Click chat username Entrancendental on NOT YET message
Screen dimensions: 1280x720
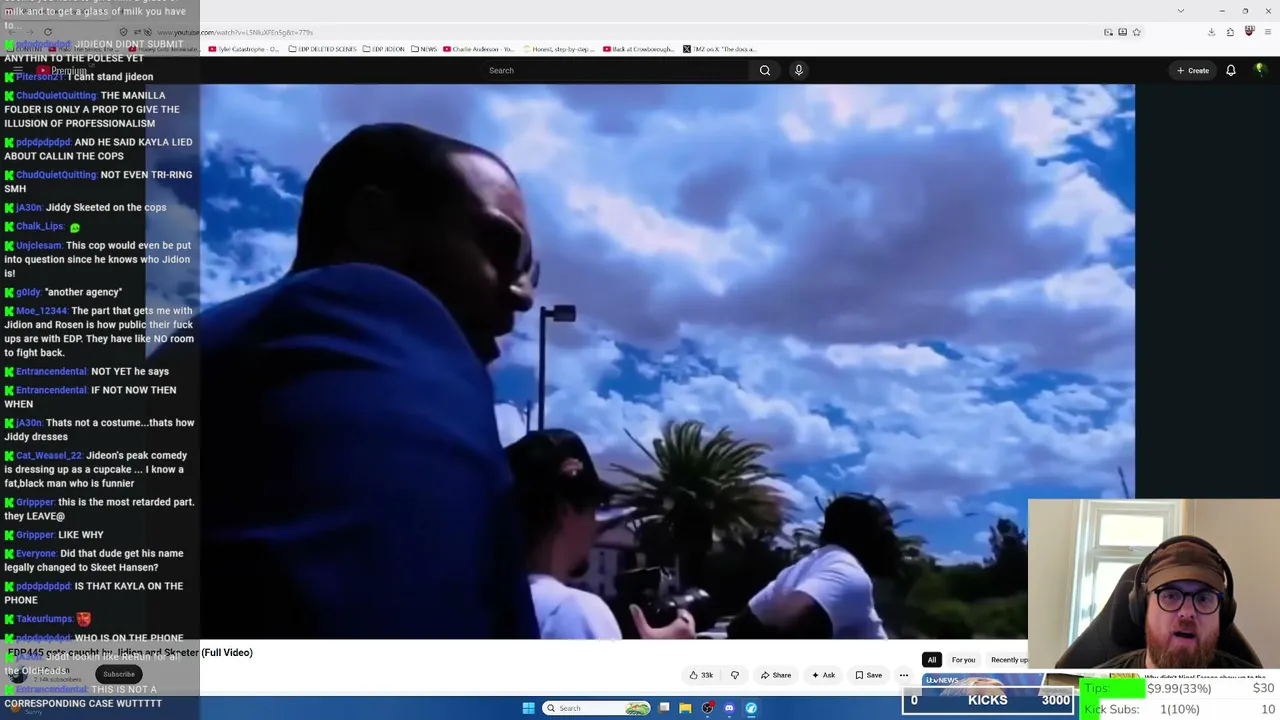[x=52, y=372]
